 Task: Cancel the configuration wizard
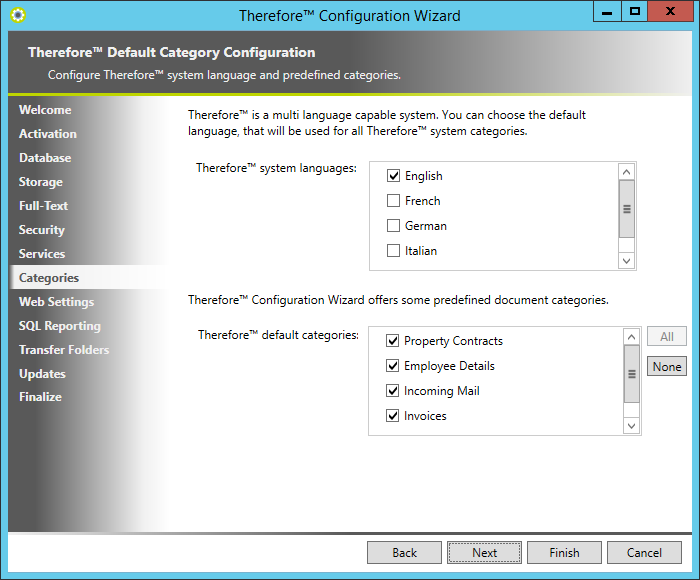click(x=644, y=553)
